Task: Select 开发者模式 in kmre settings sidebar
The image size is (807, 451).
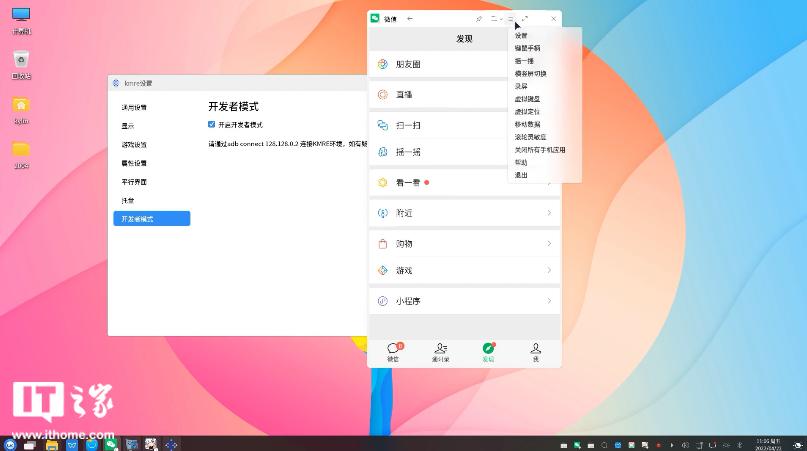Action: (152, 219)
